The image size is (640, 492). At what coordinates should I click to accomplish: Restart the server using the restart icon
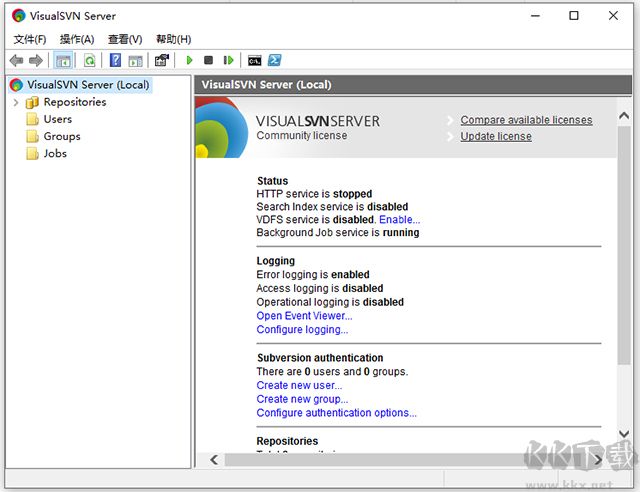click(228, 61)
